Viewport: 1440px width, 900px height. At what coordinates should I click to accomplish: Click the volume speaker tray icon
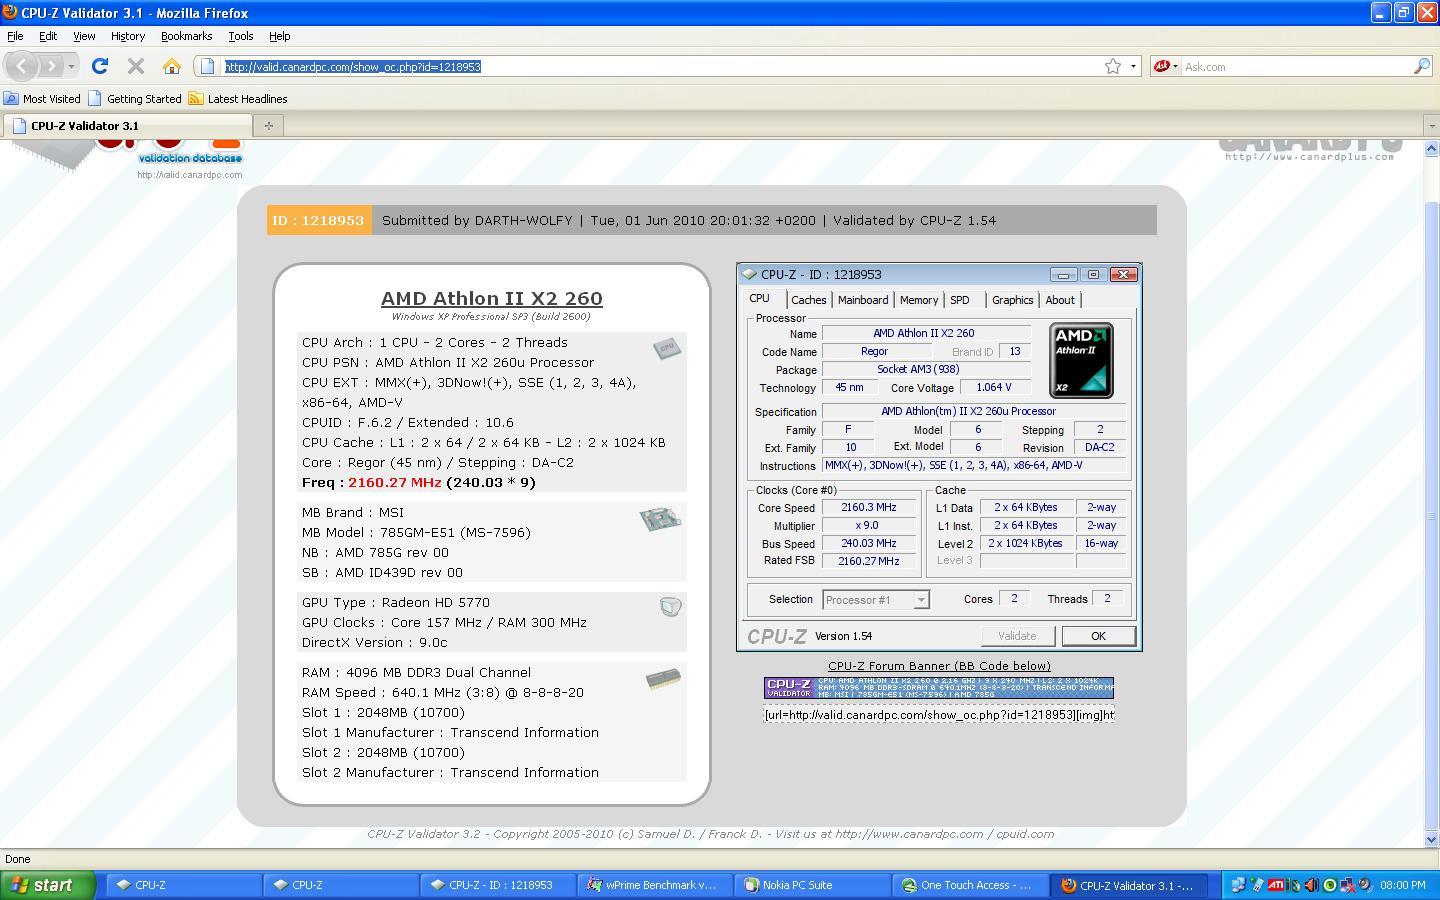pyautogui.click(x=1312, y=885)
